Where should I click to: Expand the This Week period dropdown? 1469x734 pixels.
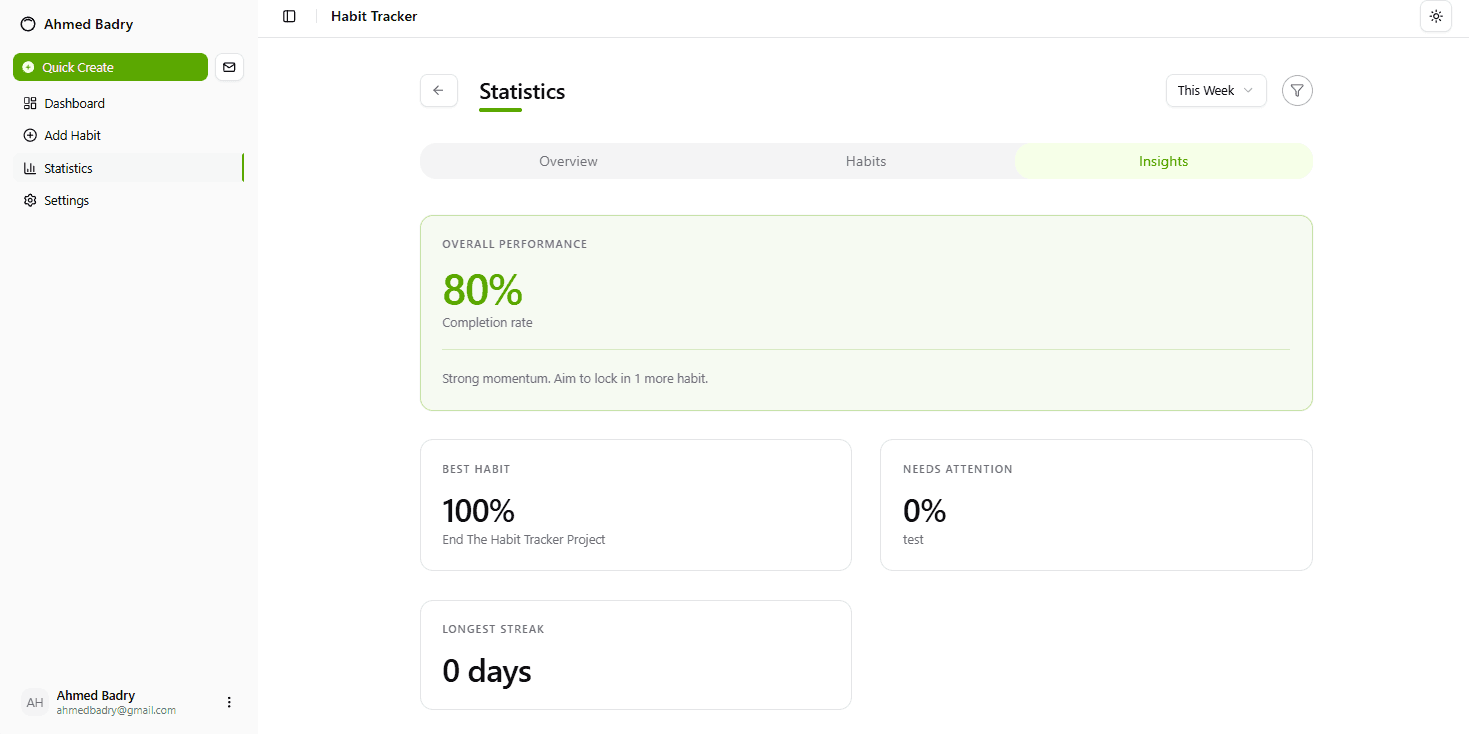click(x=1216, y=90)
